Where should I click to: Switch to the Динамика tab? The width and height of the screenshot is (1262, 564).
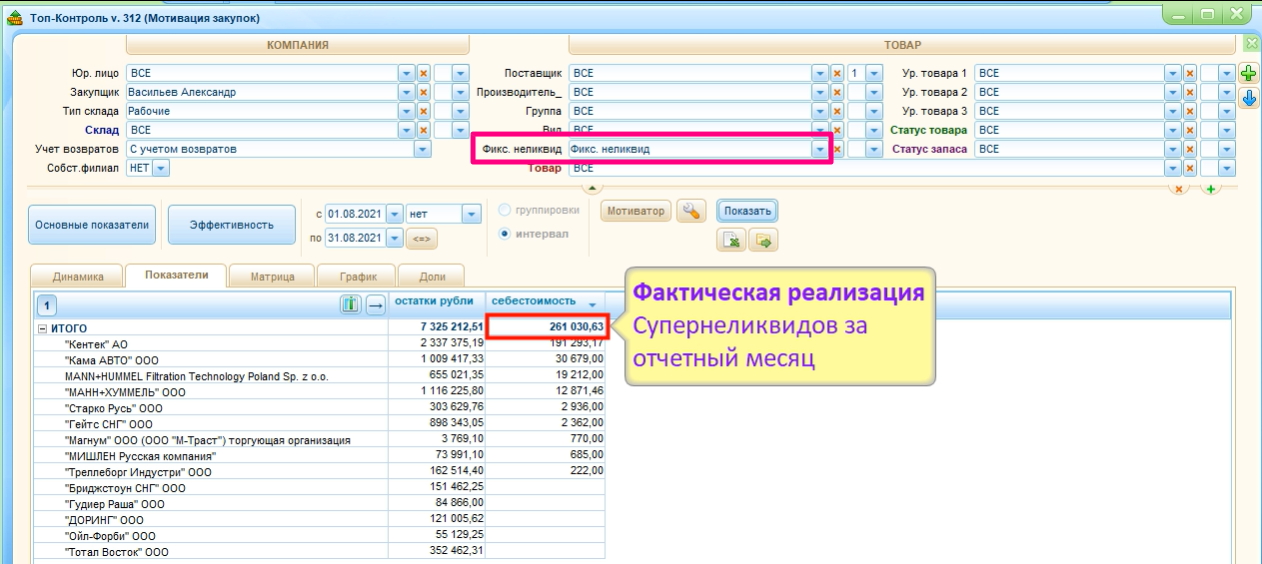coord(76,276)
